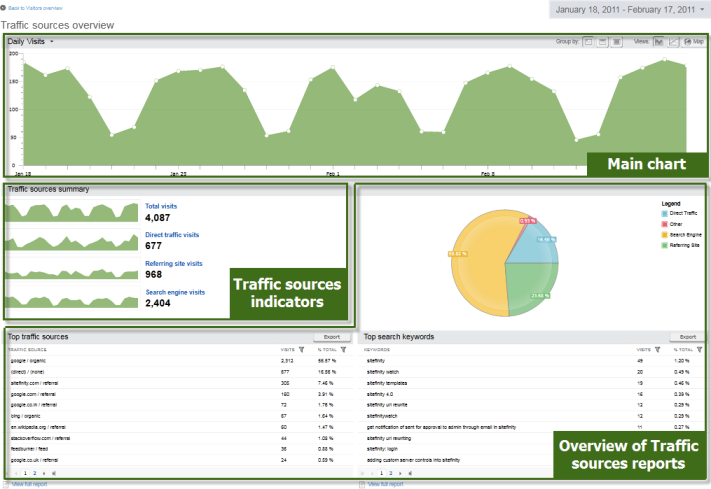Switch to the area chart view icon

coord(658,42)
